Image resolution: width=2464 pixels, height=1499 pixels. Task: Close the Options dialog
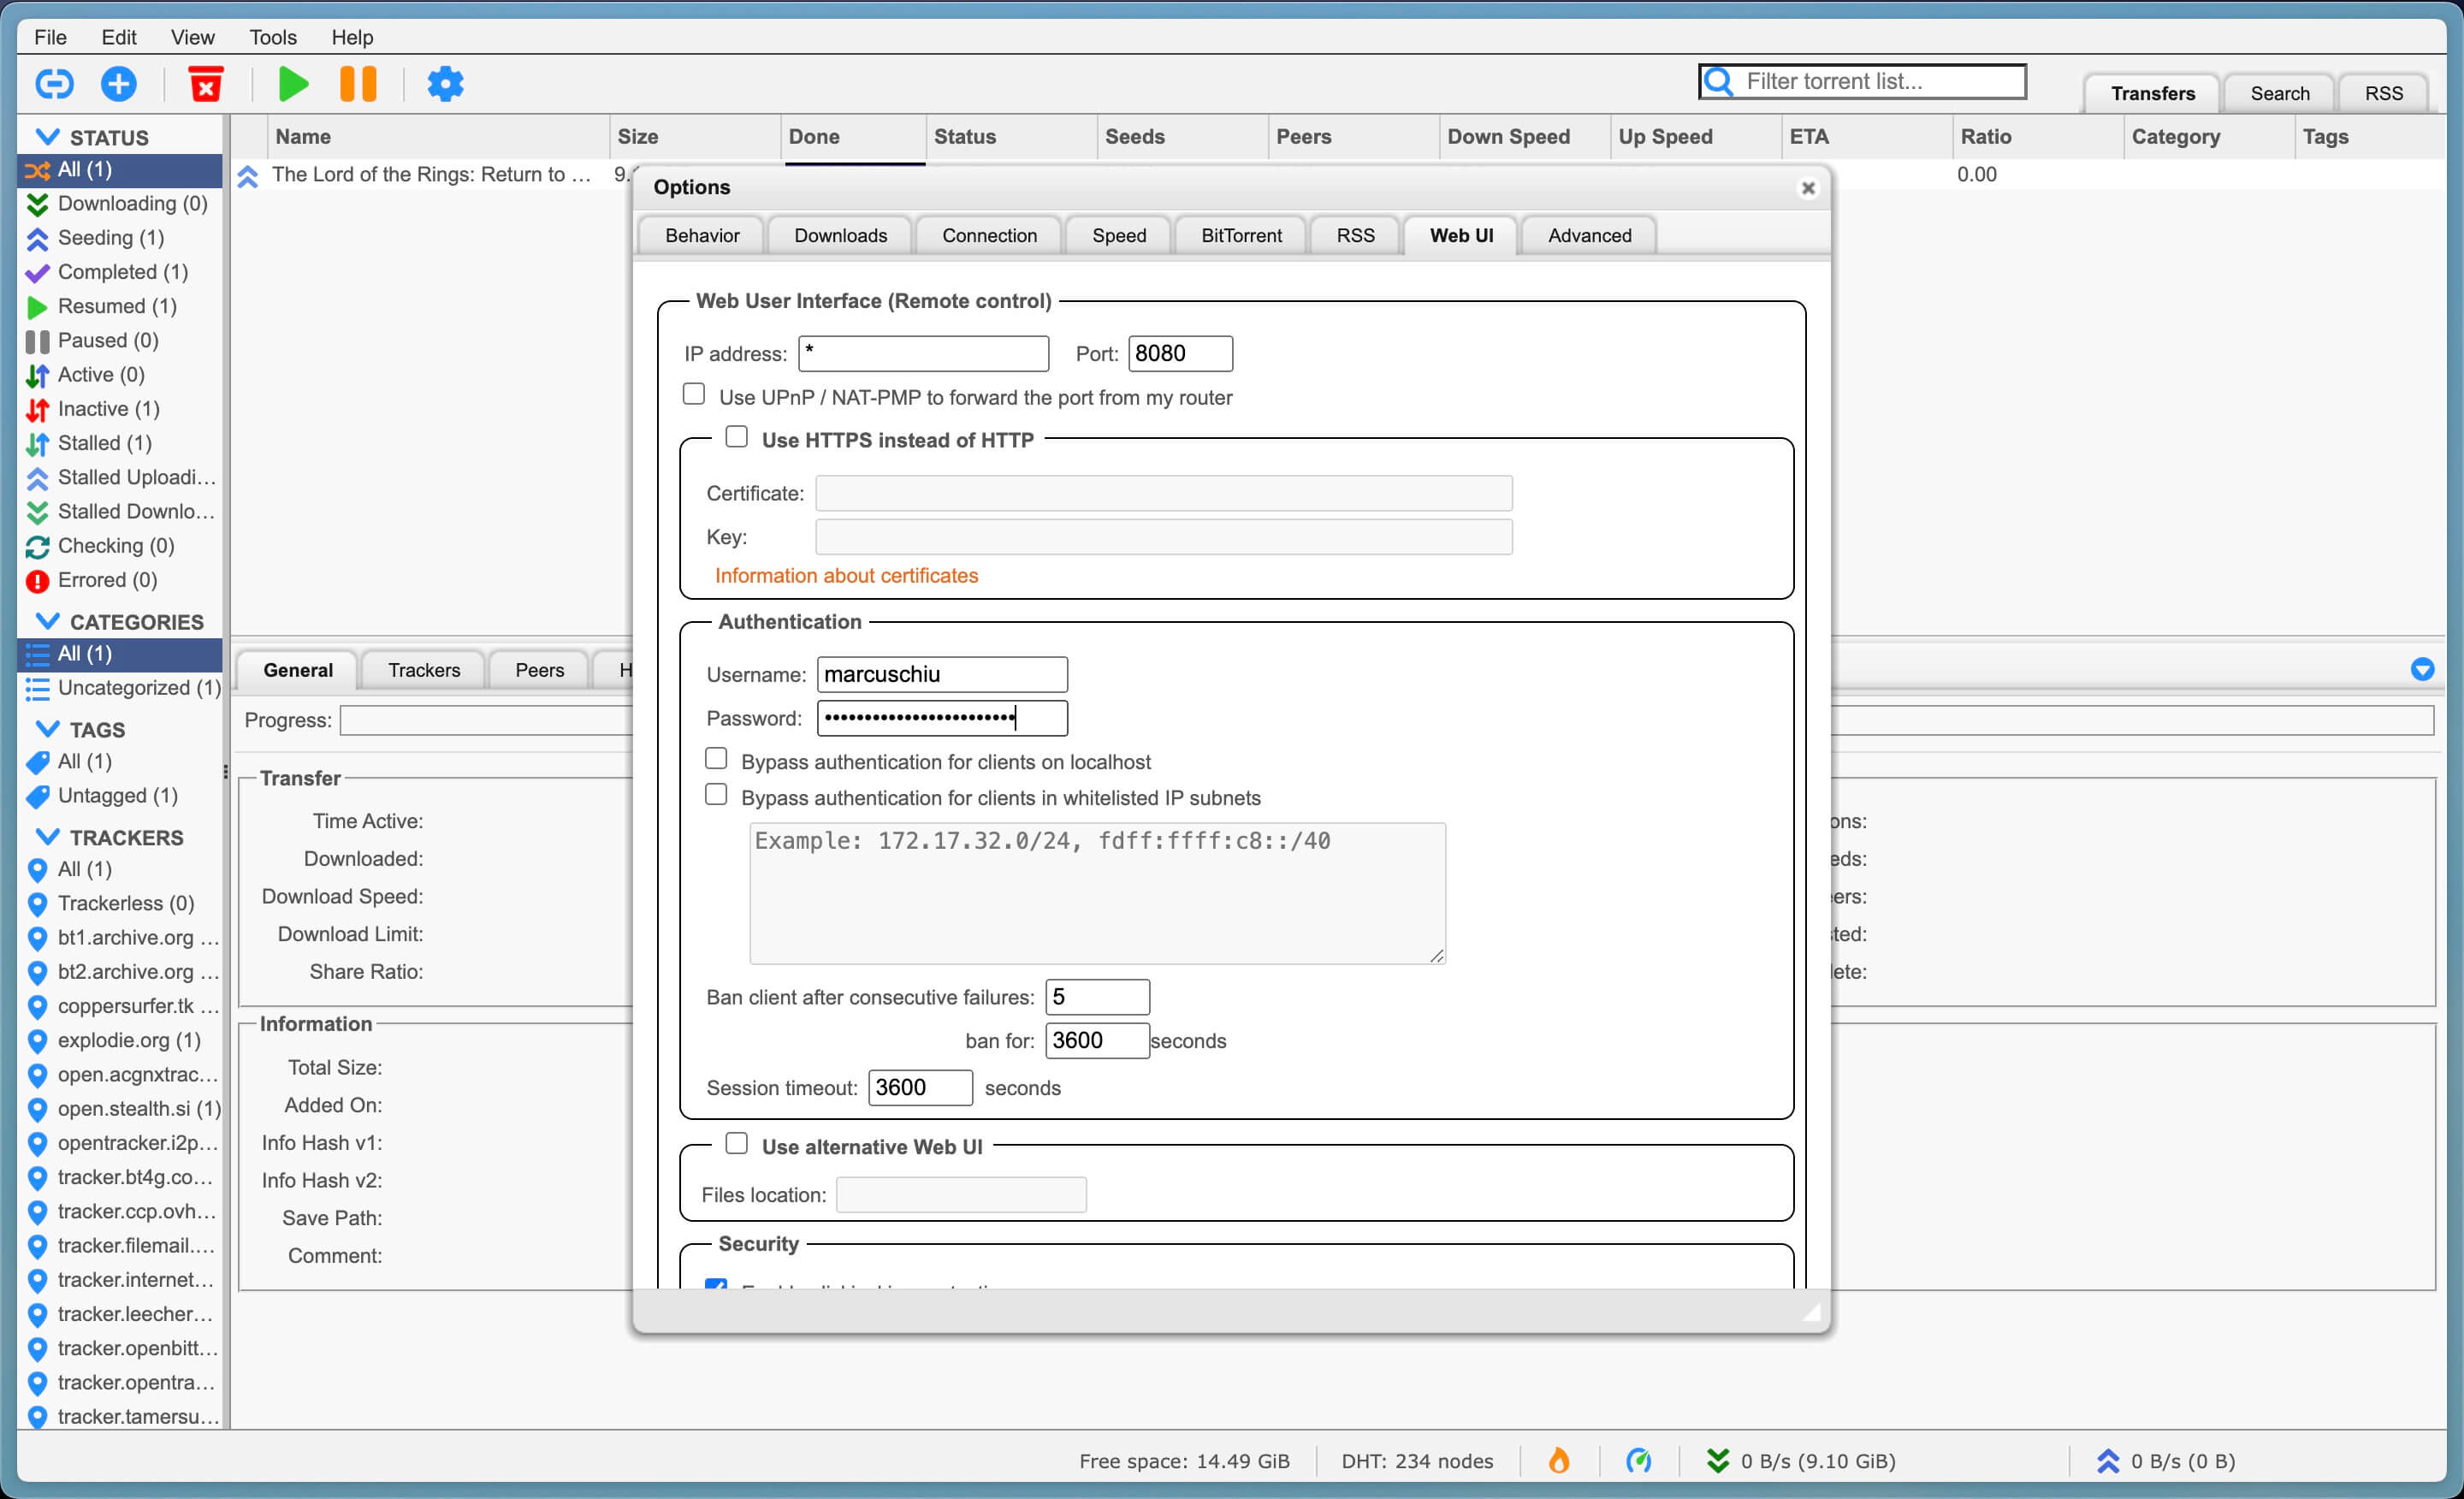(x=1808, y=188)
